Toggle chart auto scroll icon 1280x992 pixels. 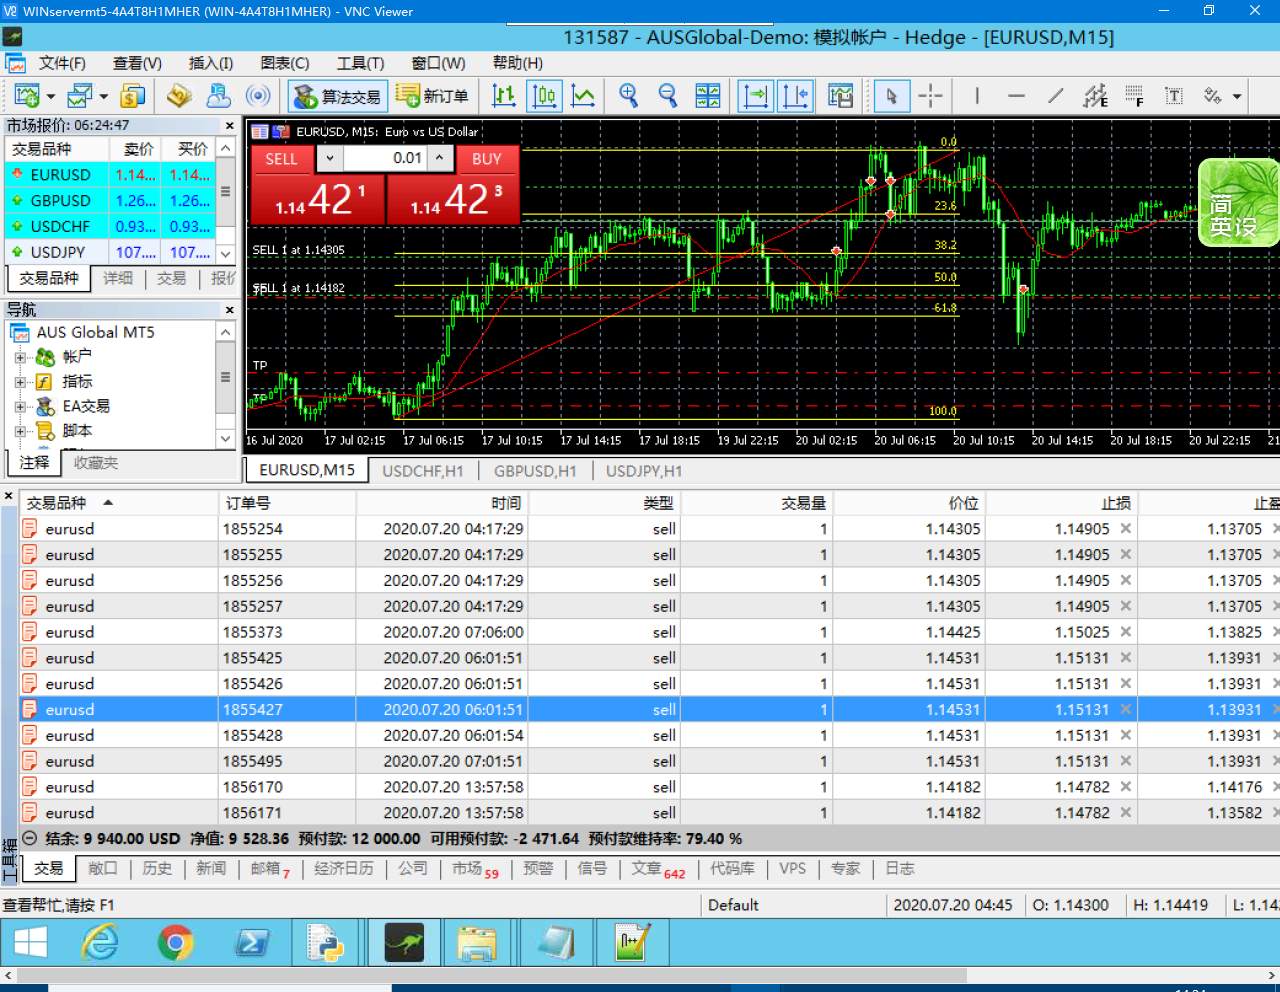pyautogui.click(x=756, y=96)
